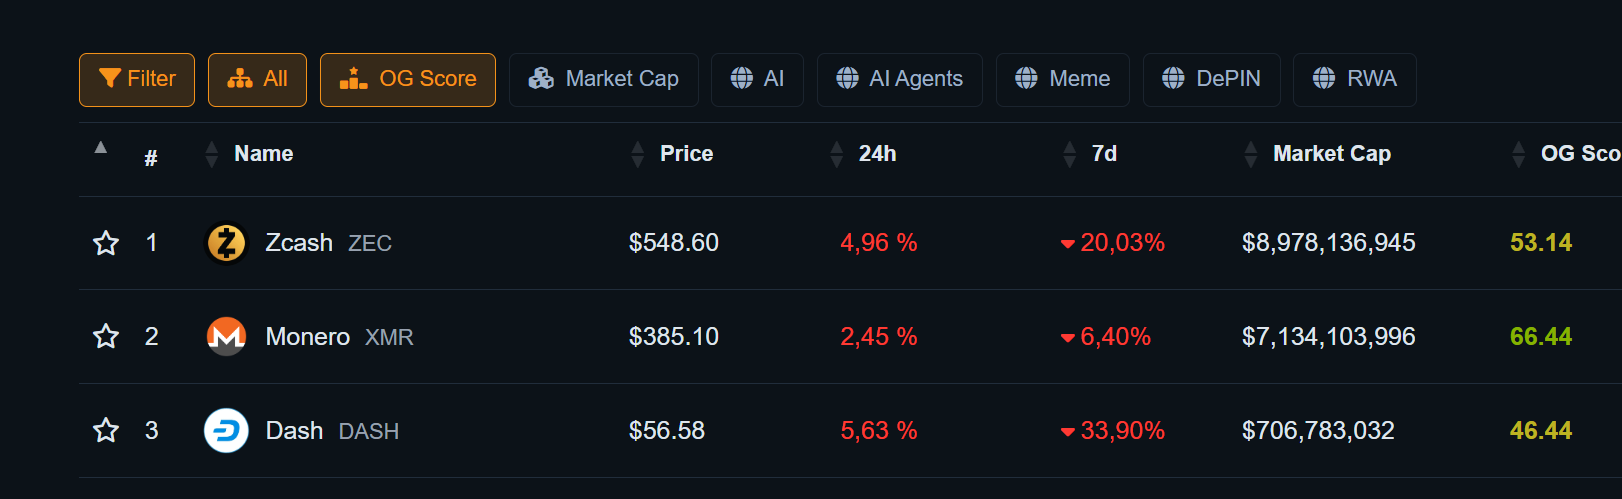Select the Market Cap category filter
Viewport: 1622px width, 499px height.
click(604, 79)
